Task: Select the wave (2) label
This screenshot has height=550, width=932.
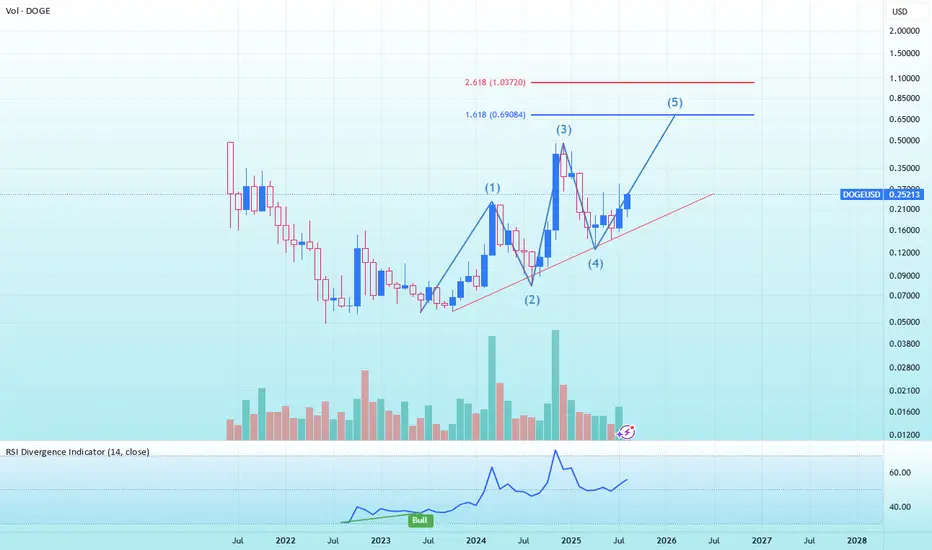Action: tap(532, 300)
